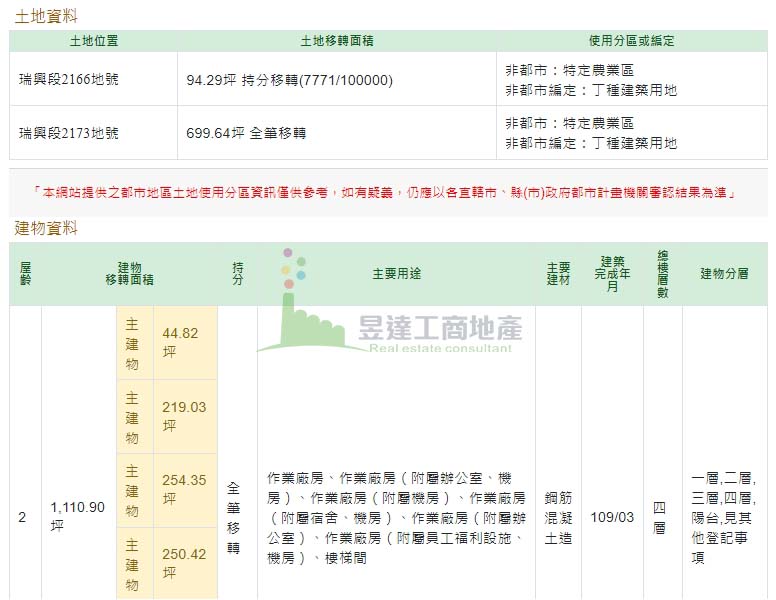Select the 持分 column header
Image resolution: width=776 pixels, height=600 pixels.
[x=238, y=274]
